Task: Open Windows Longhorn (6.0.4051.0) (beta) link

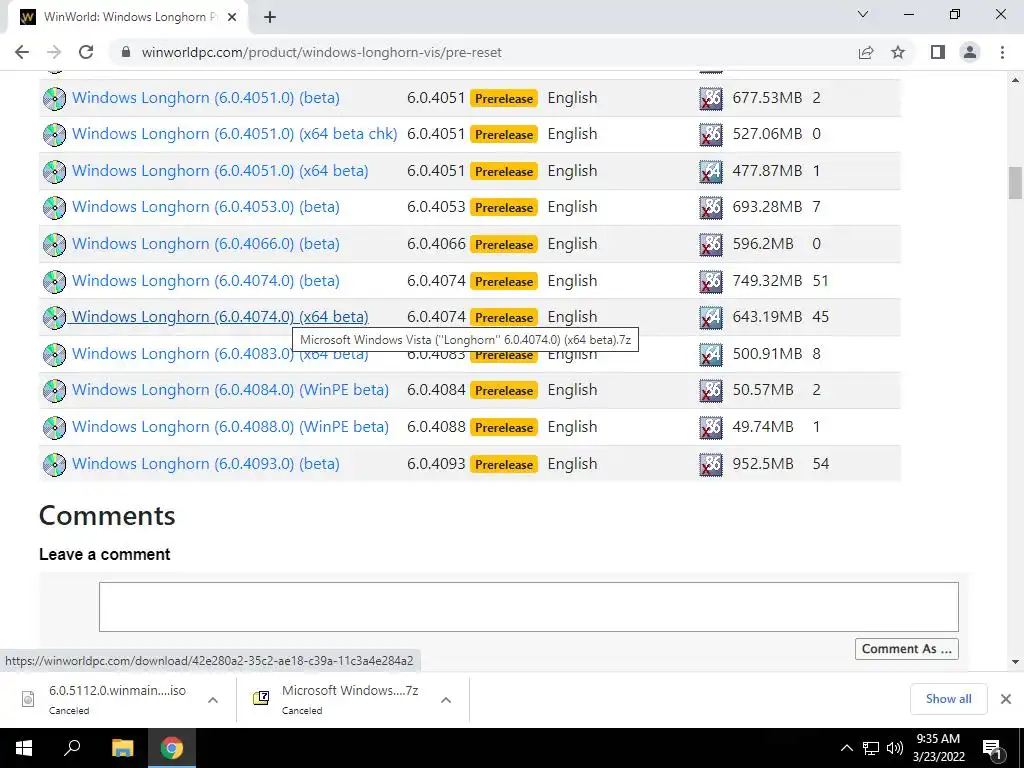Action: click(206, 98)
